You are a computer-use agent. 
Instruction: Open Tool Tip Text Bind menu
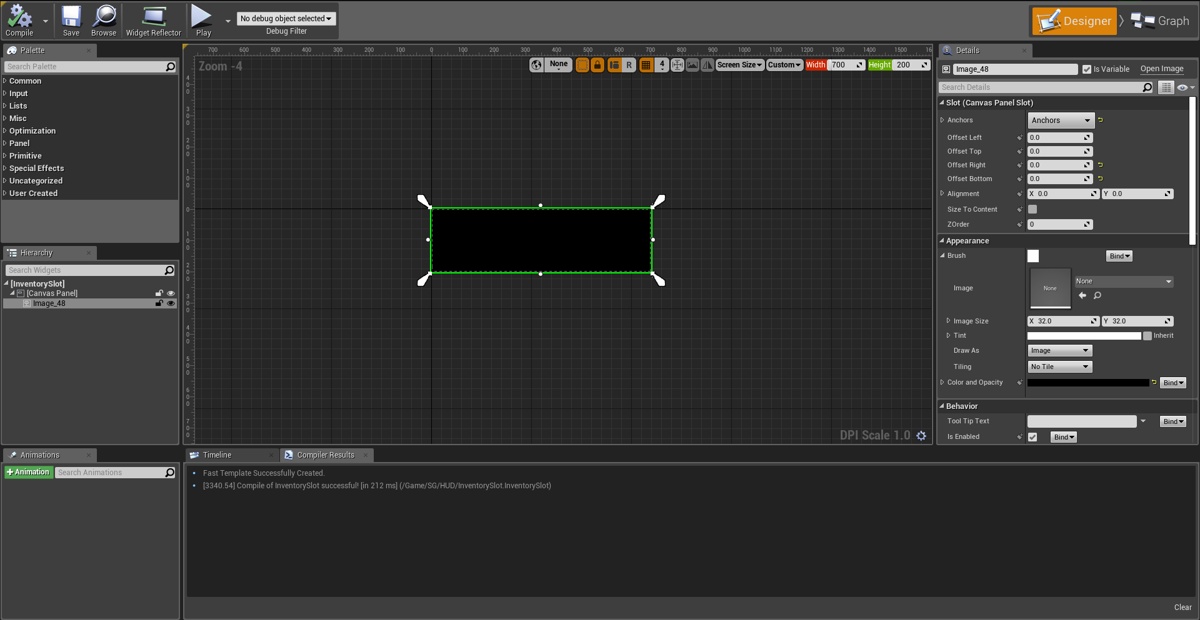coord(1173,421)
